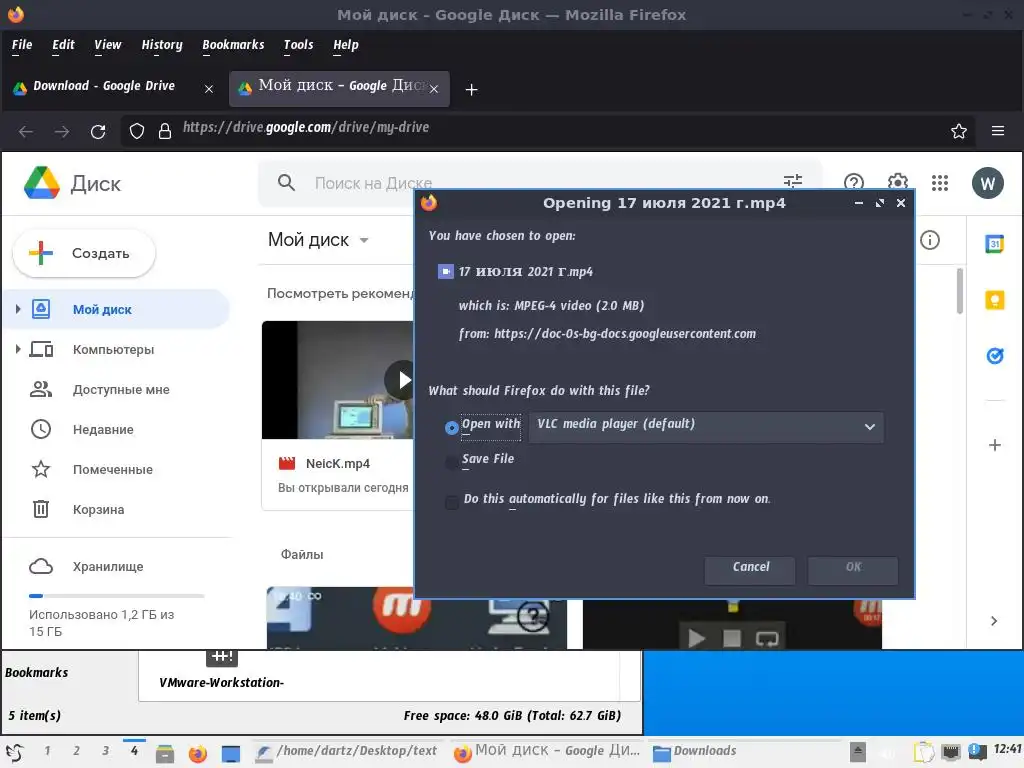Open Недавние recent files
1024x768 pixels.
[103, 430]
